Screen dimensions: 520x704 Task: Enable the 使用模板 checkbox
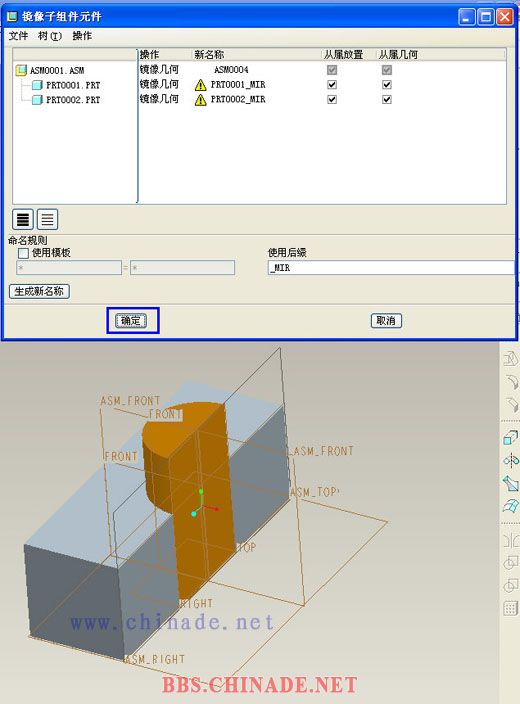[23, 253]
